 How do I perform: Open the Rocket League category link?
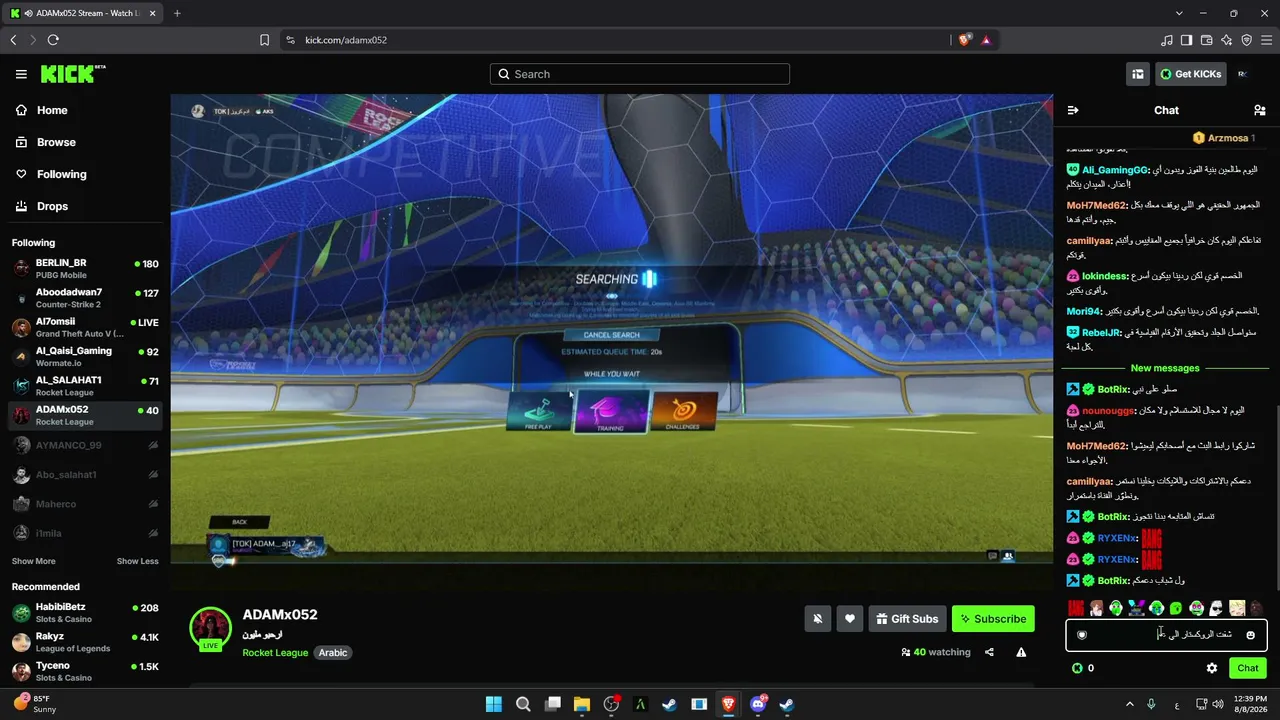coord(275,653)
